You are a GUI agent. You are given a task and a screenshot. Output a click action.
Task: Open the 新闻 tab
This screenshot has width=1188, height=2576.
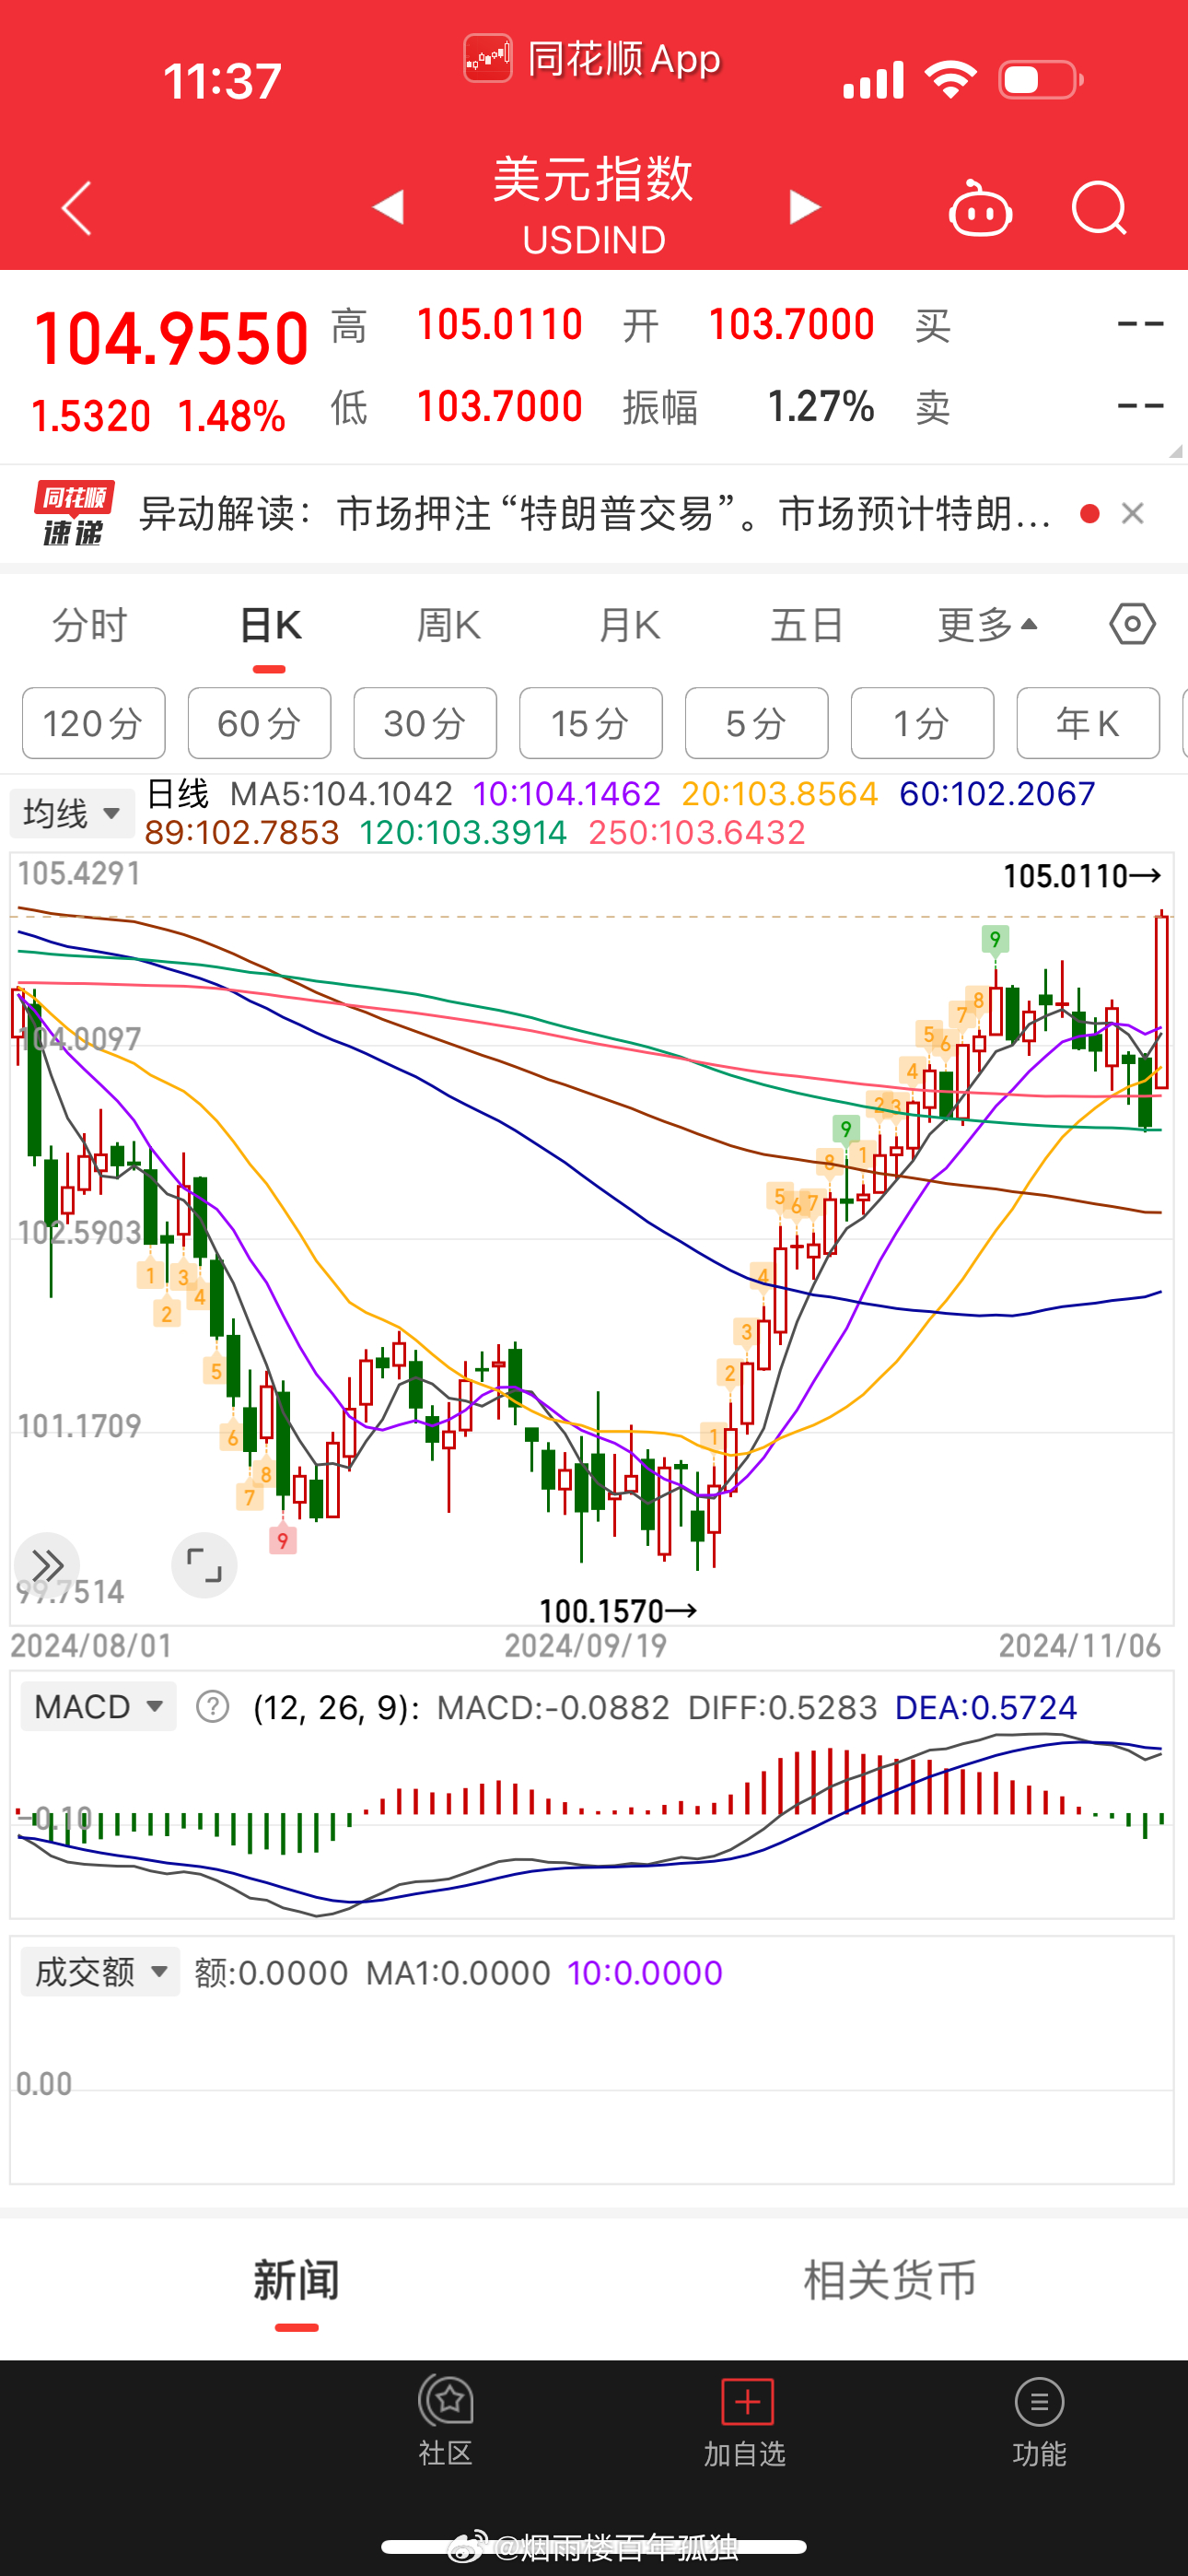(x=296, y=2281)
